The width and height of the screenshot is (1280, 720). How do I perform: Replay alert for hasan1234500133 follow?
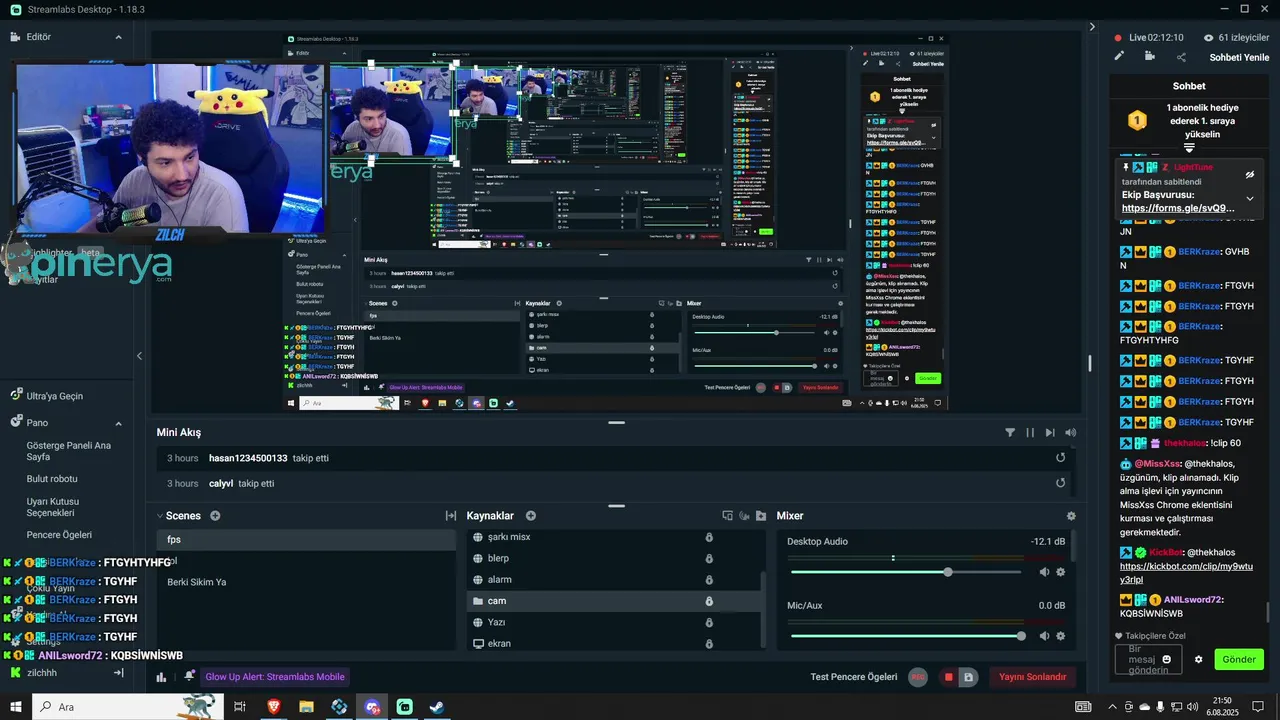(x=1061, y=458)
